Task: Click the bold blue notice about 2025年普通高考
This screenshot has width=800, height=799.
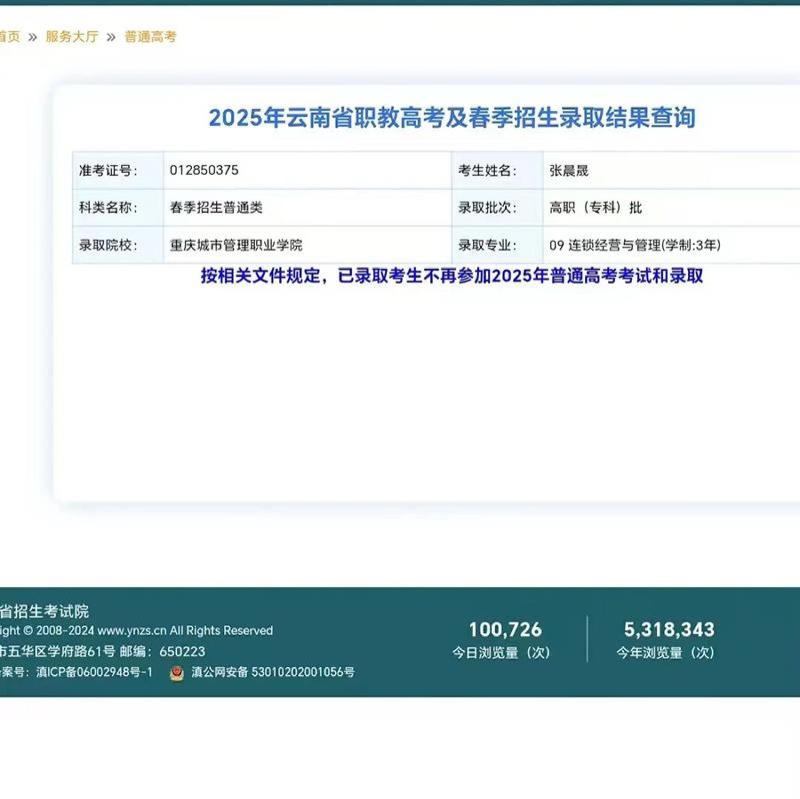Action: (x=451, y=276)
